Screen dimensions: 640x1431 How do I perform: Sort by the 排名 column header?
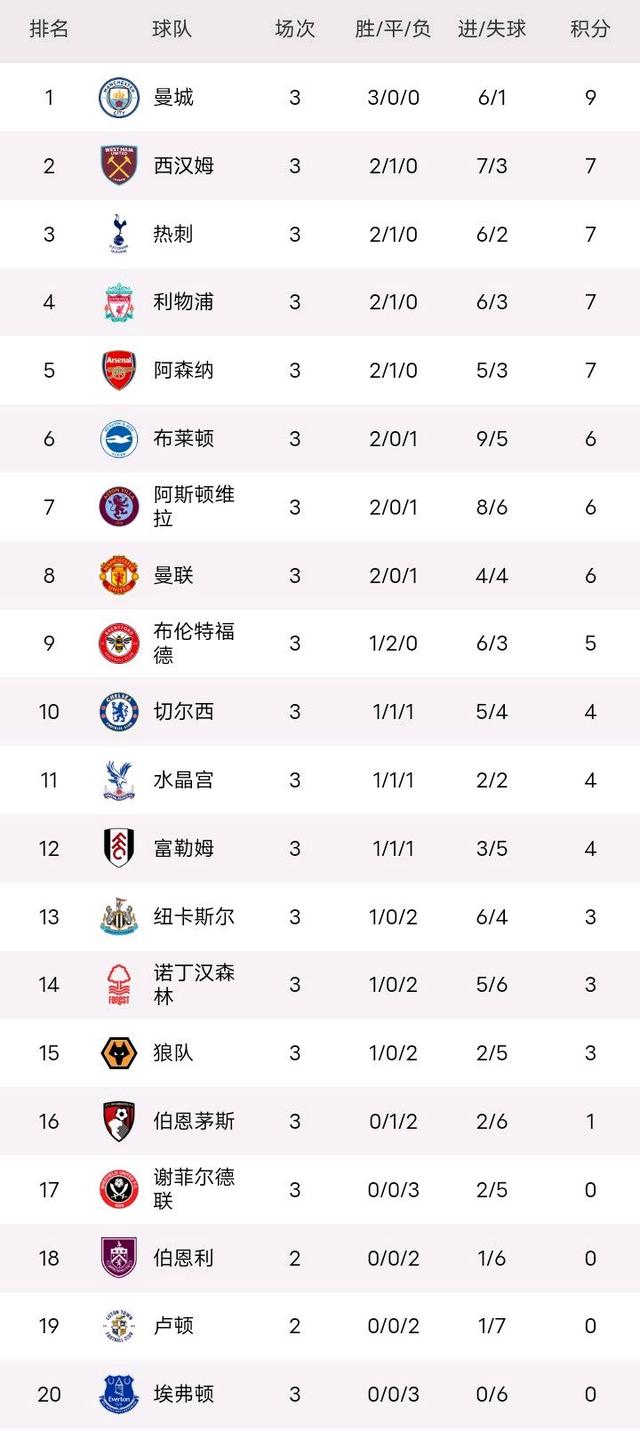[x=49, y=29]
